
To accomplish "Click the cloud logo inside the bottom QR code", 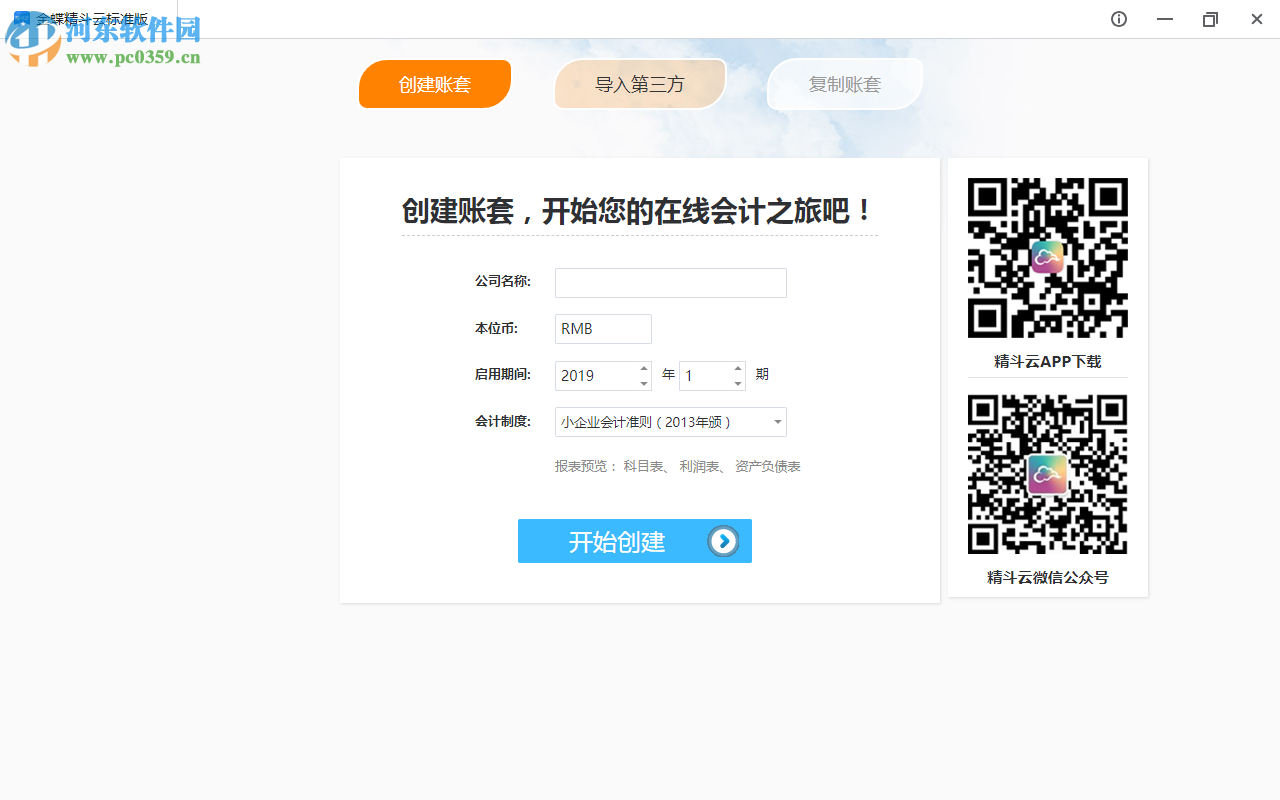I will point(1047,473).
